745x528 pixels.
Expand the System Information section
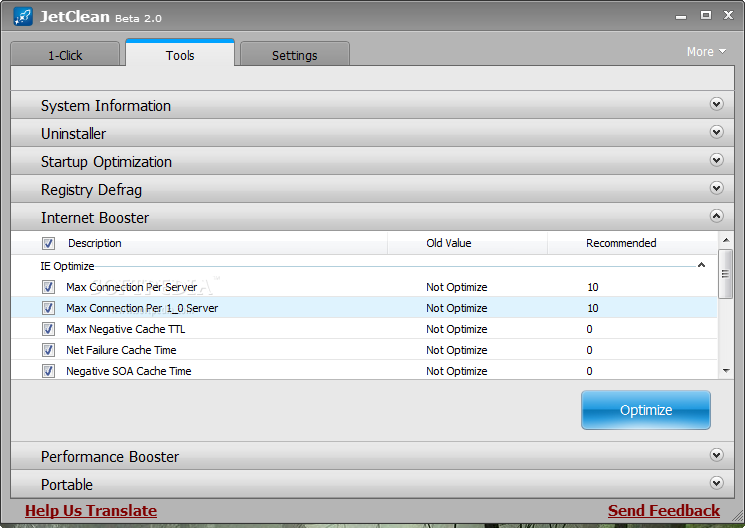pyautogui.click(x=716, y=104)
